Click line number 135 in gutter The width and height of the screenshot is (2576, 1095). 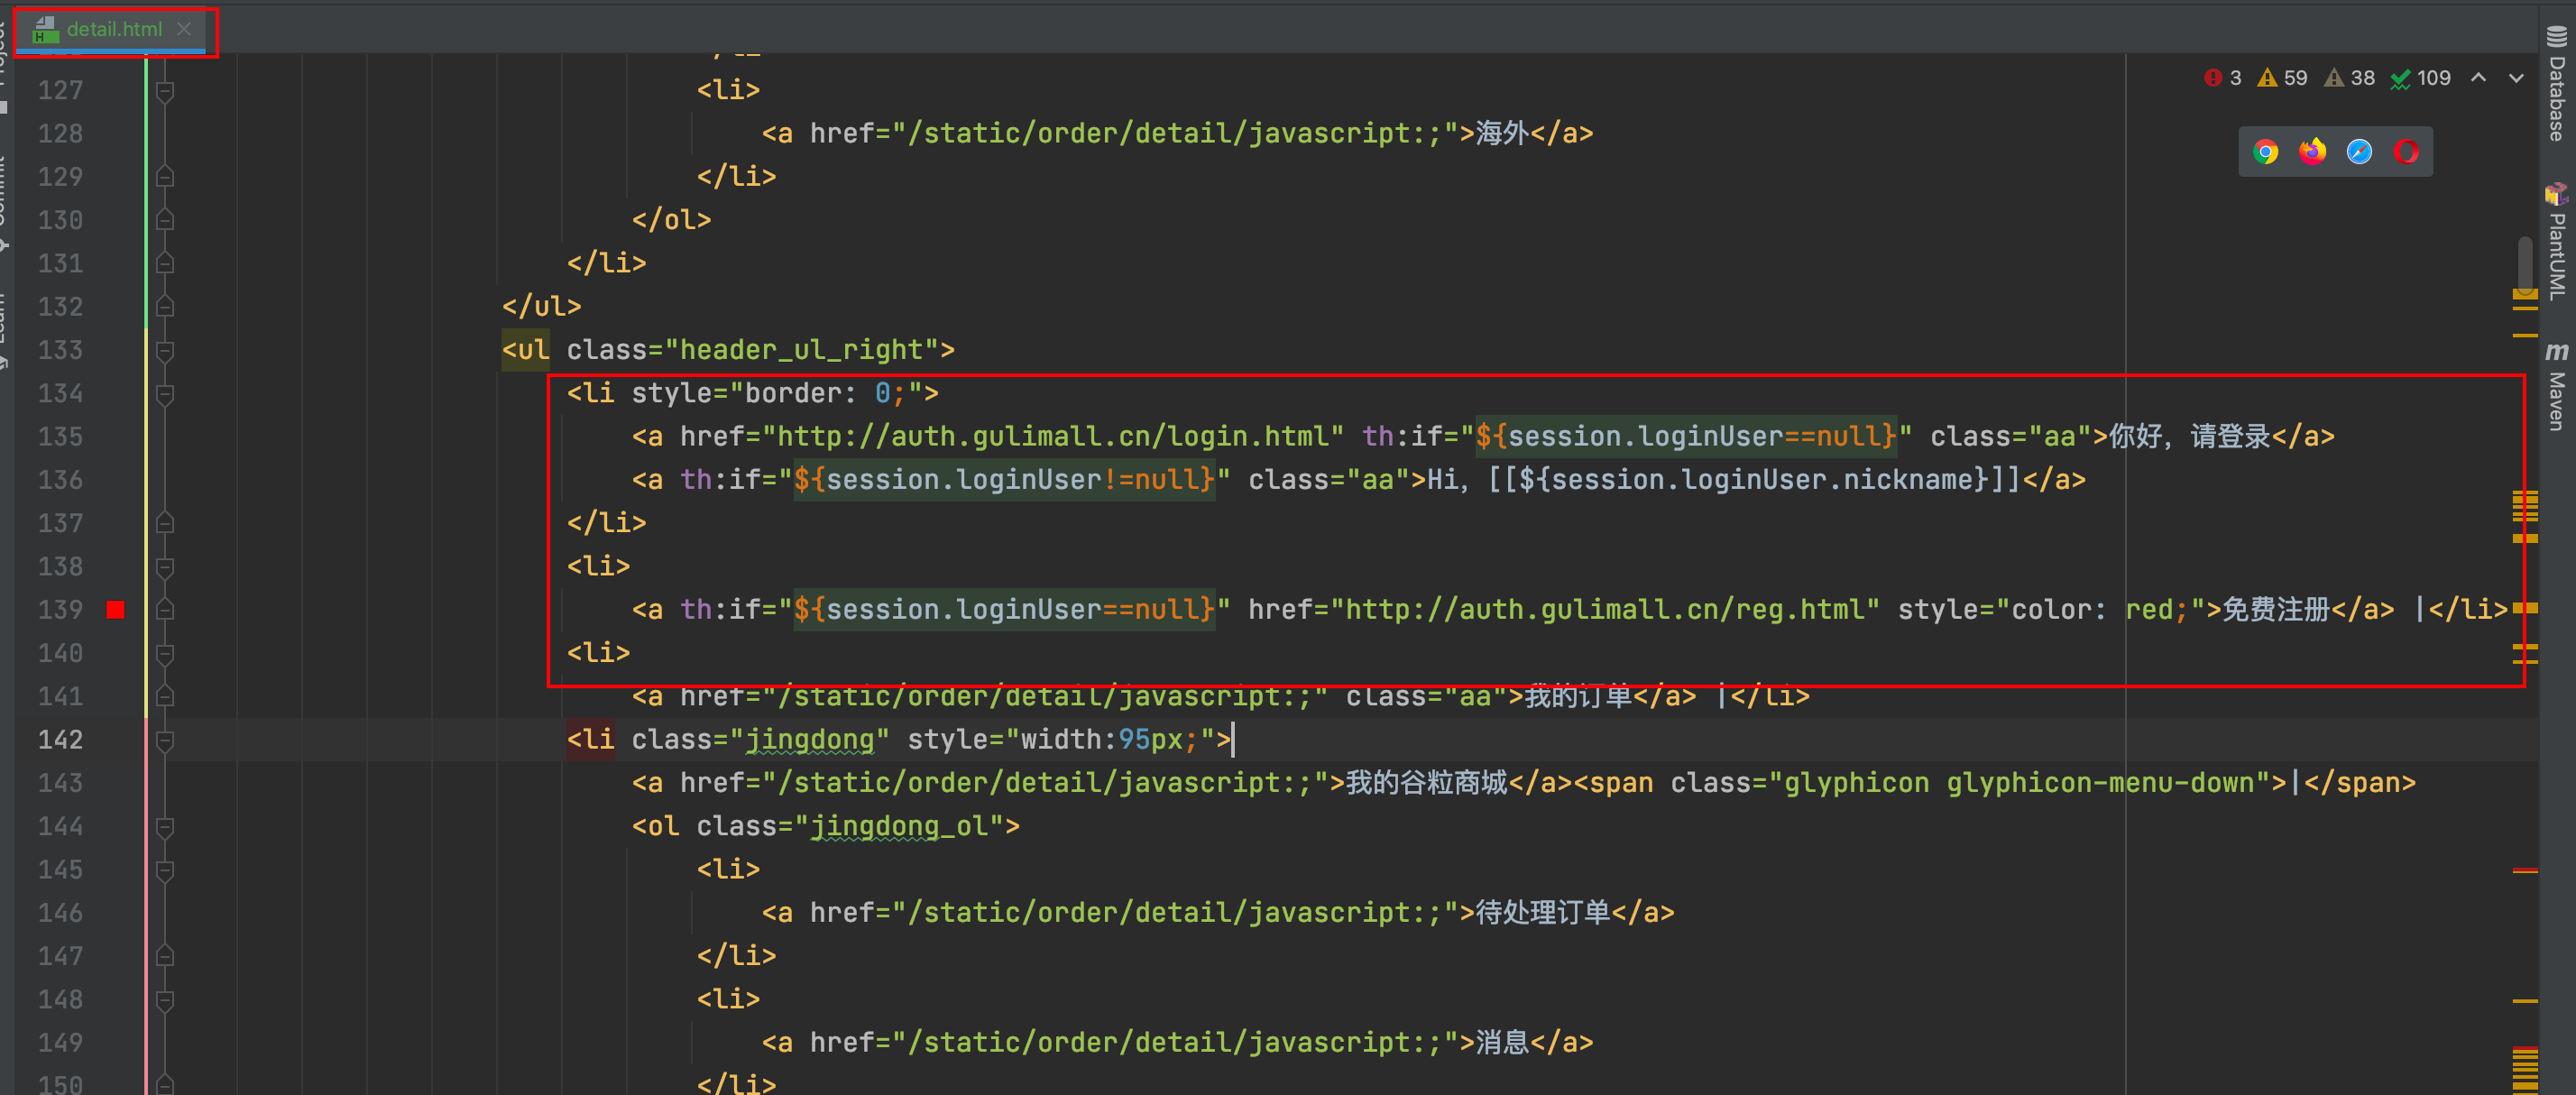(61, 437)
